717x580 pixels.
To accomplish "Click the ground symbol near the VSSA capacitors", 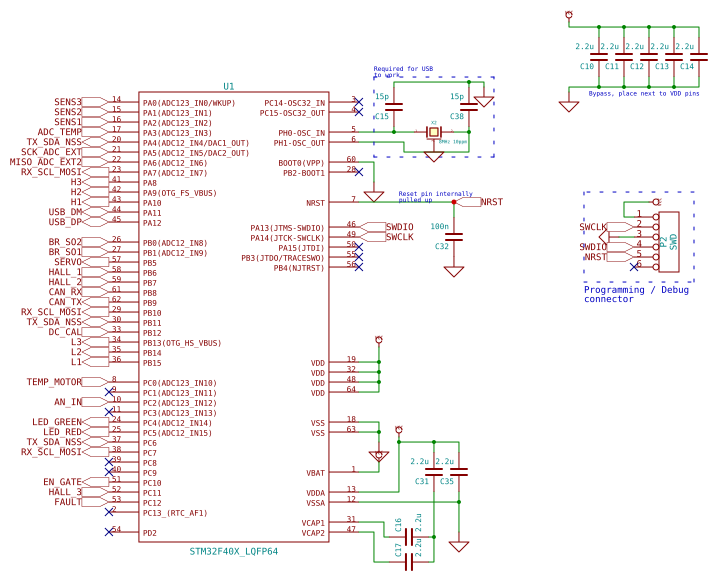I will point(459,547).
